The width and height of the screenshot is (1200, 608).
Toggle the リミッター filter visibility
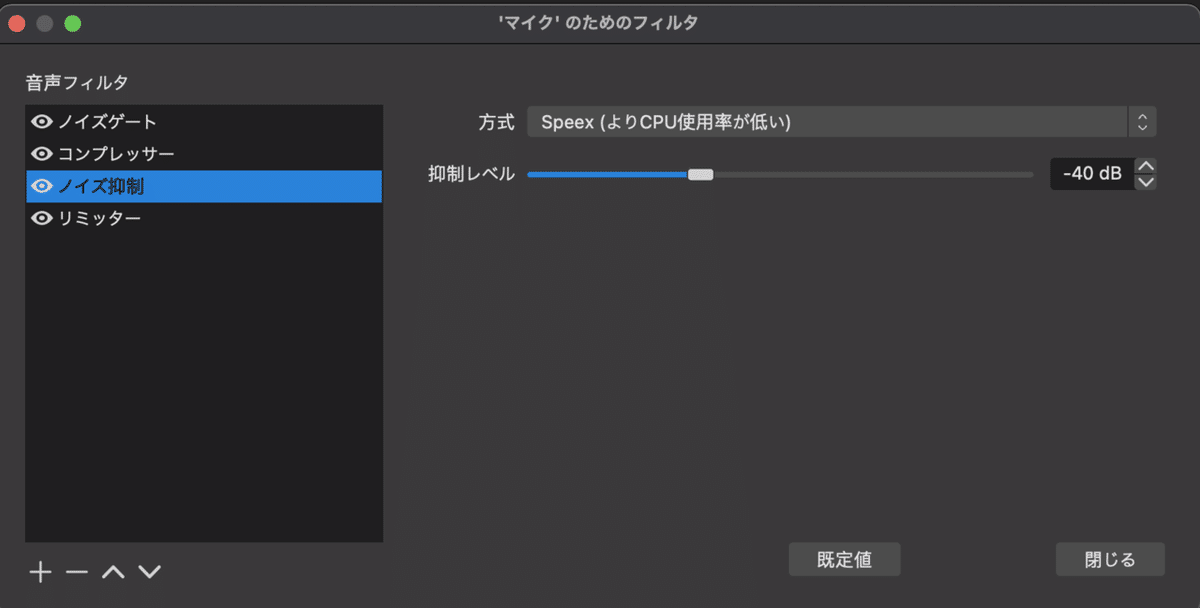[x=41, y=218]
